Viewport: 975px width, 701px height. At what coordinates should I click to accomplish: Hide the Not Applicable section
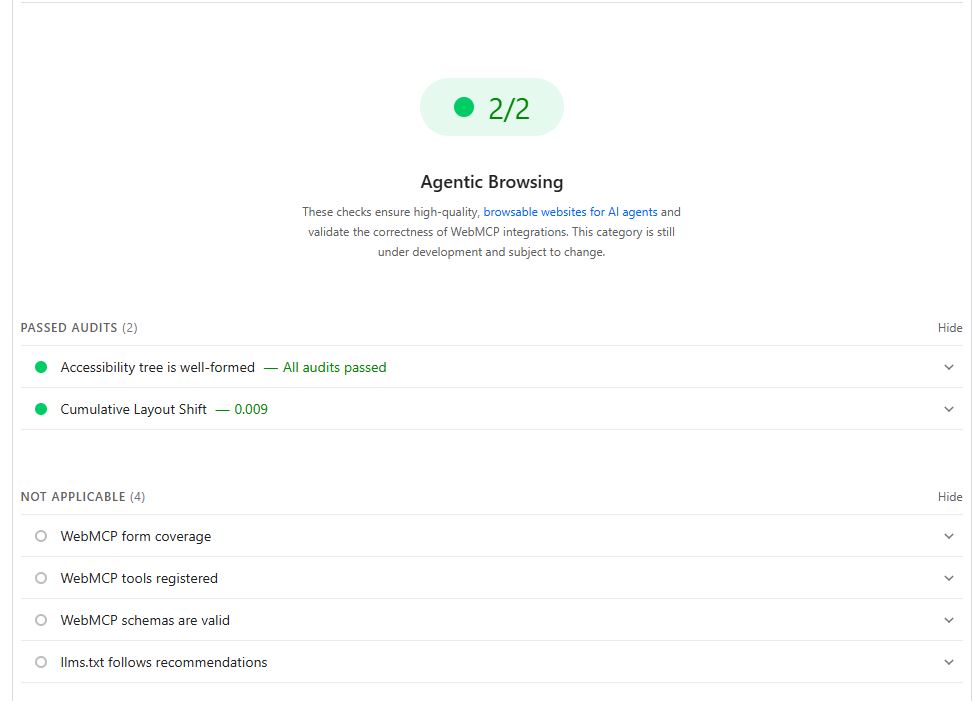tap(950, 497)
